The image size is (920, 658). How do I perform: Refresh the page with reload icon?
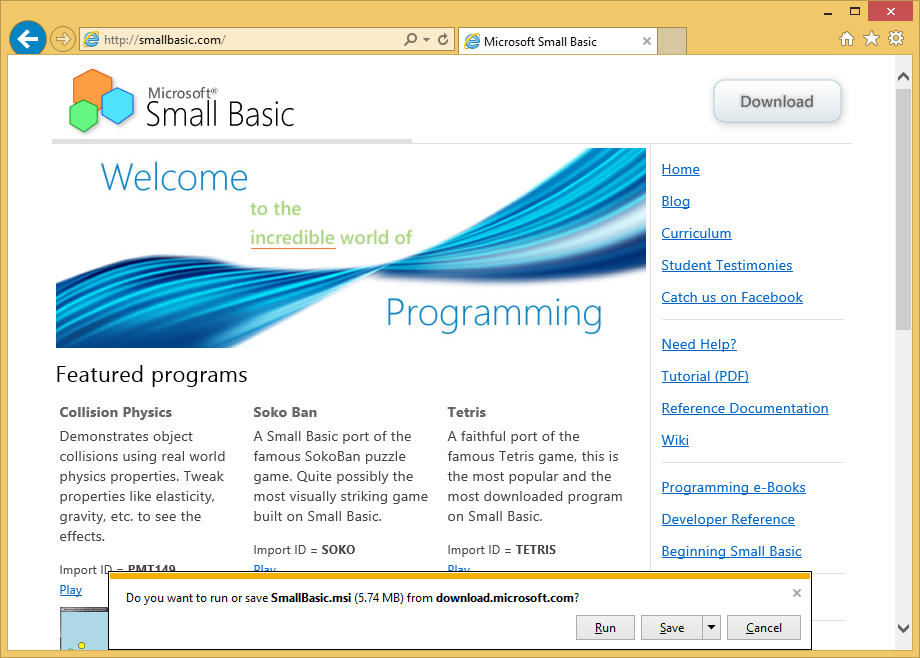pyautogui.click(x=443, y=39)
